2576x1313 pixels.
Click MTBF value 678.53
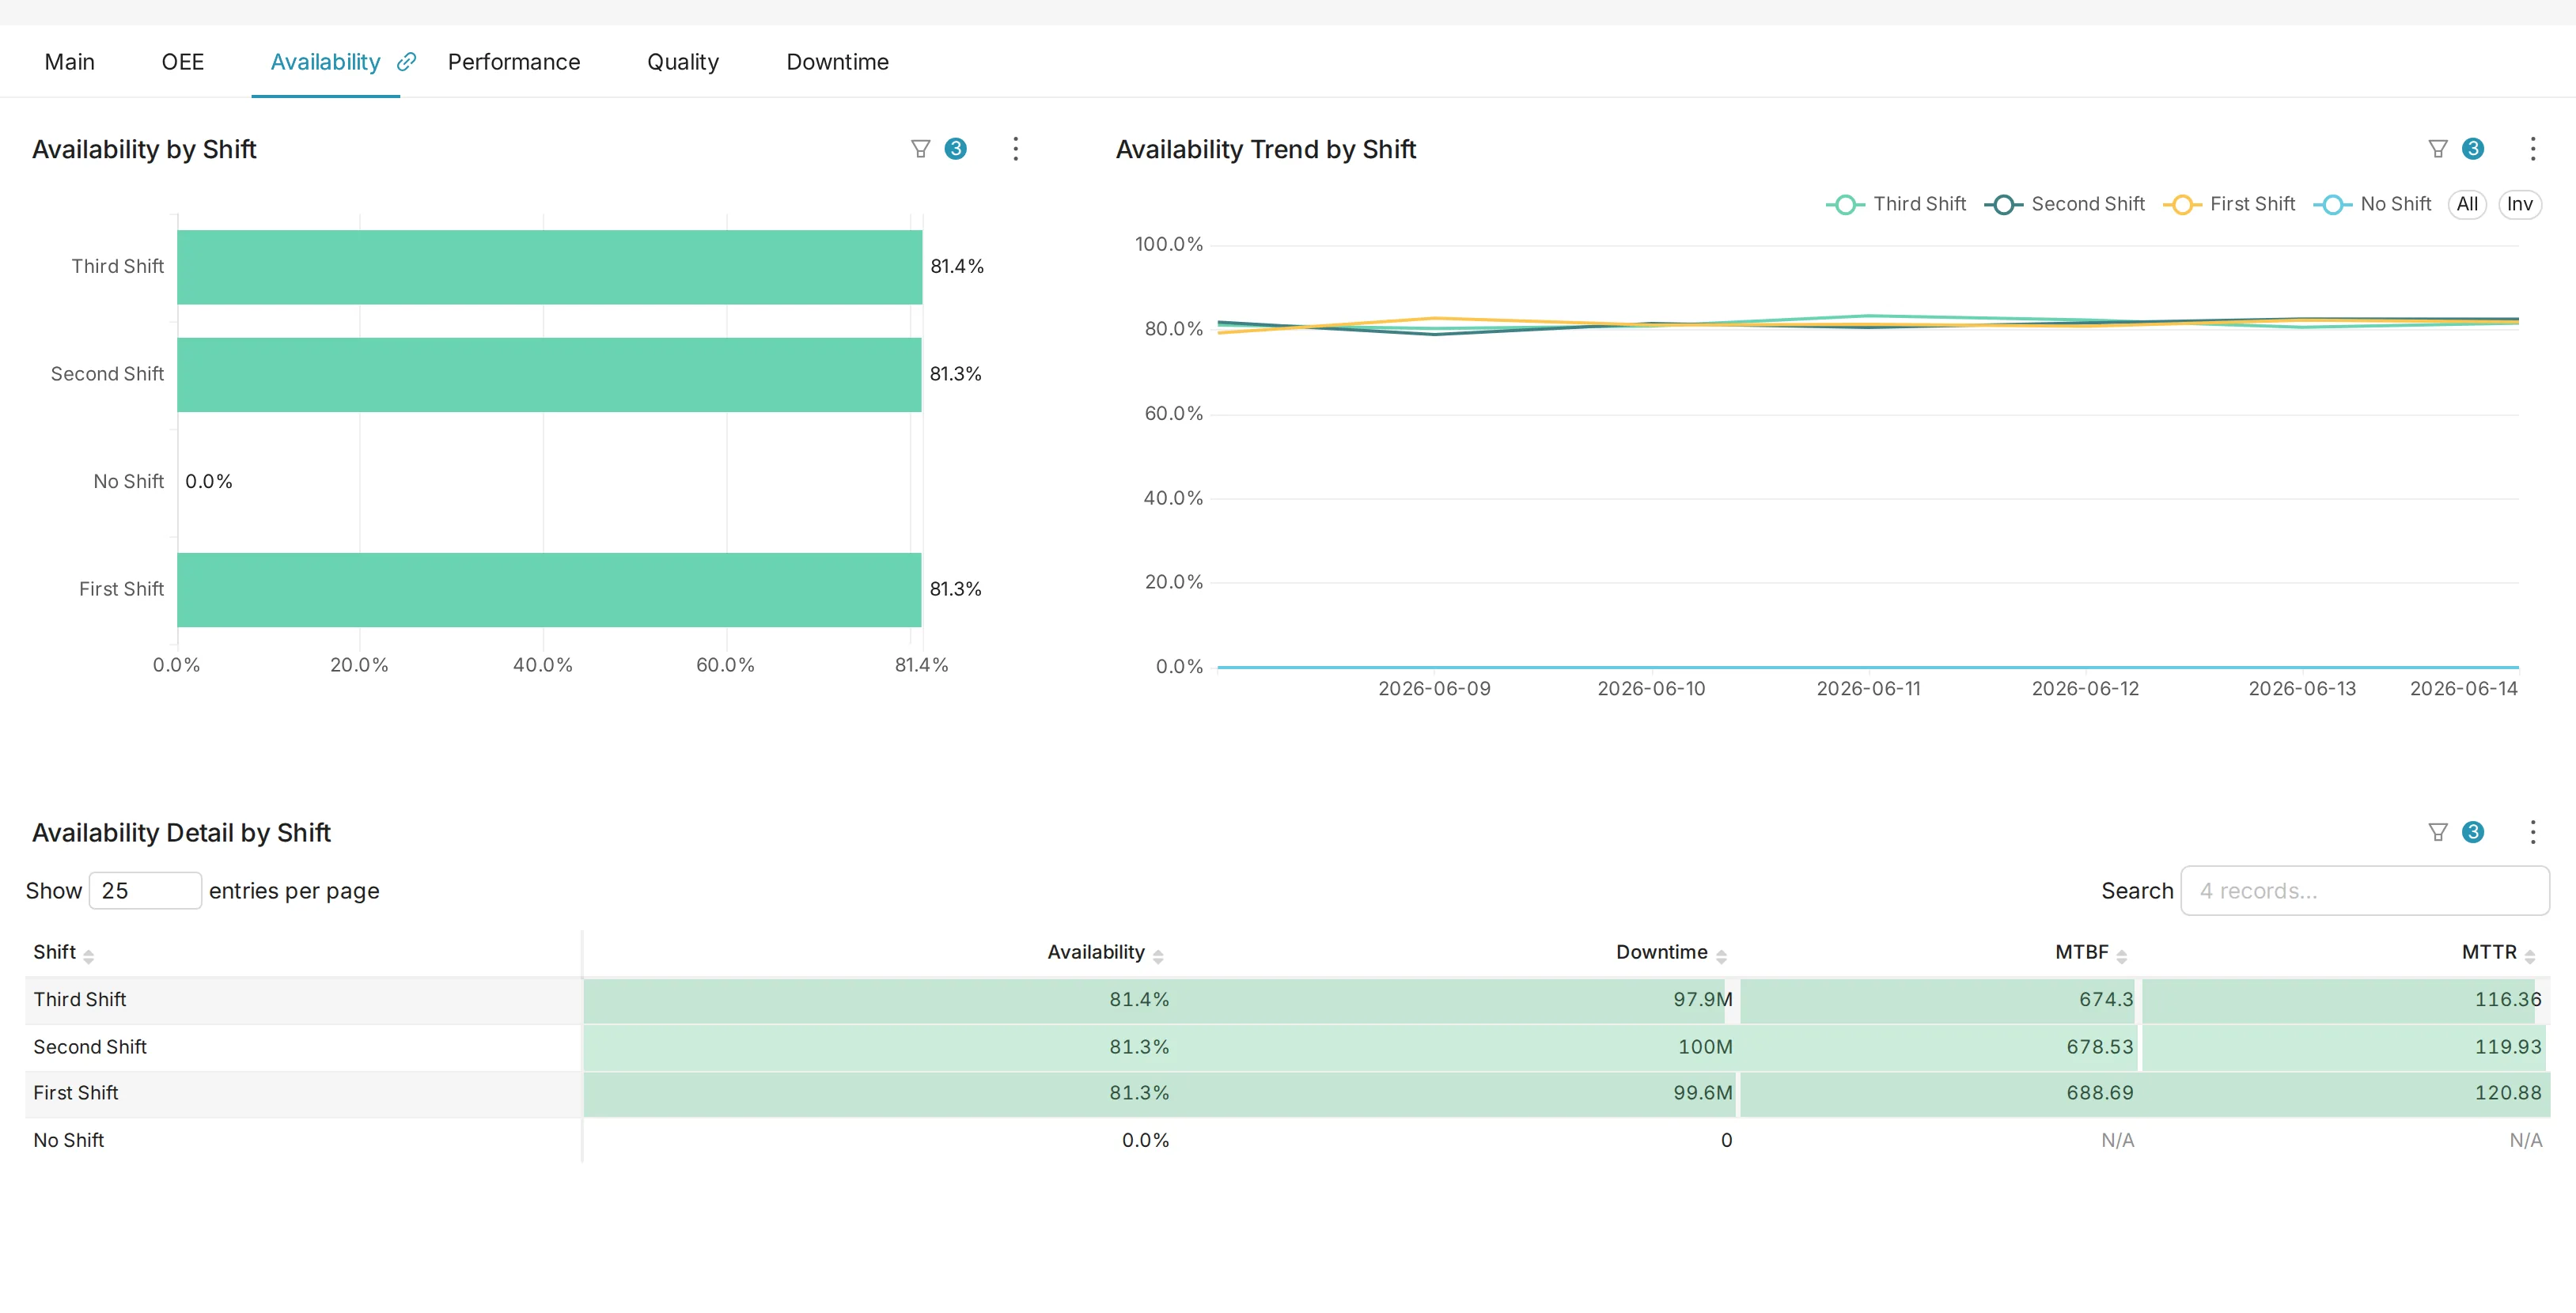(2099, 1046)
